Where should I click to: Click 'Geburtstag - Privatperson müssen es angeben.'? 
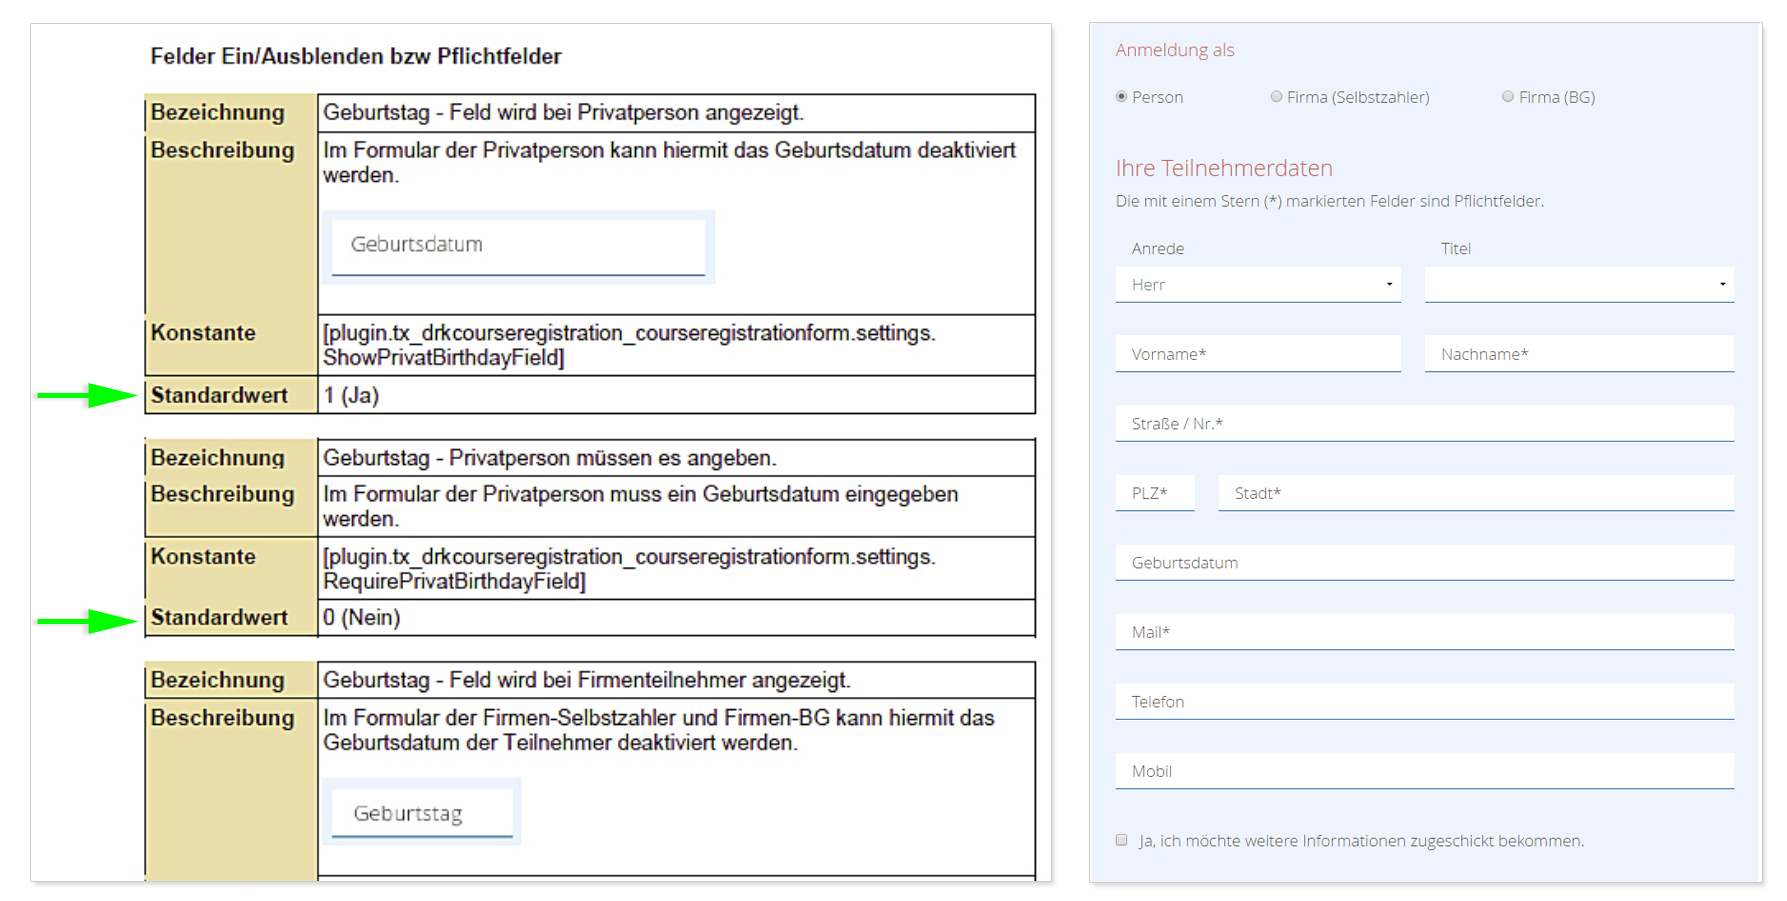(x=550, y=458)
